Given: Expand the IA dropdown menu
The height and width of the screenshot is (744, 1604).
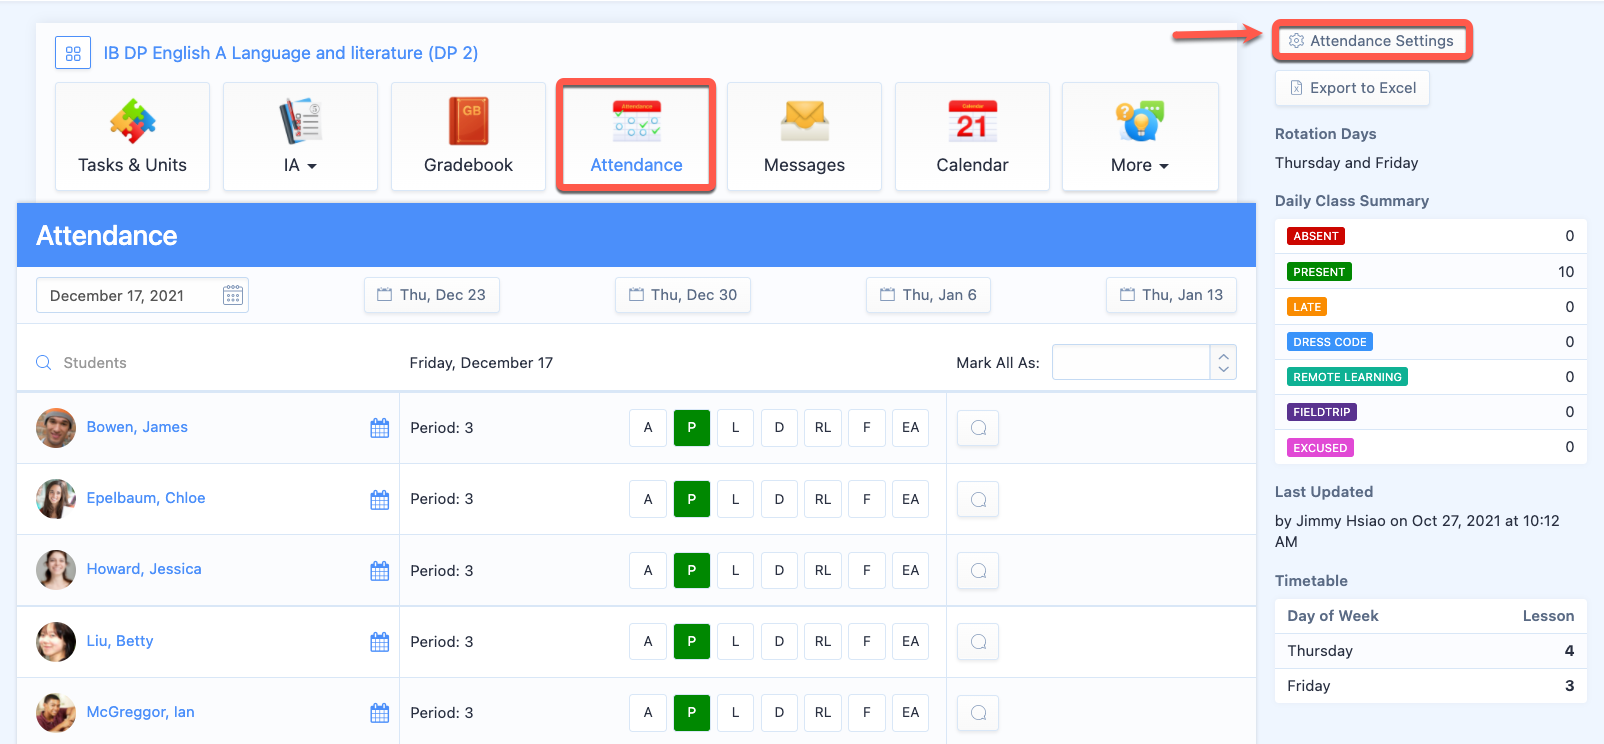Looking at the screenshot, I should pos(300,137).
